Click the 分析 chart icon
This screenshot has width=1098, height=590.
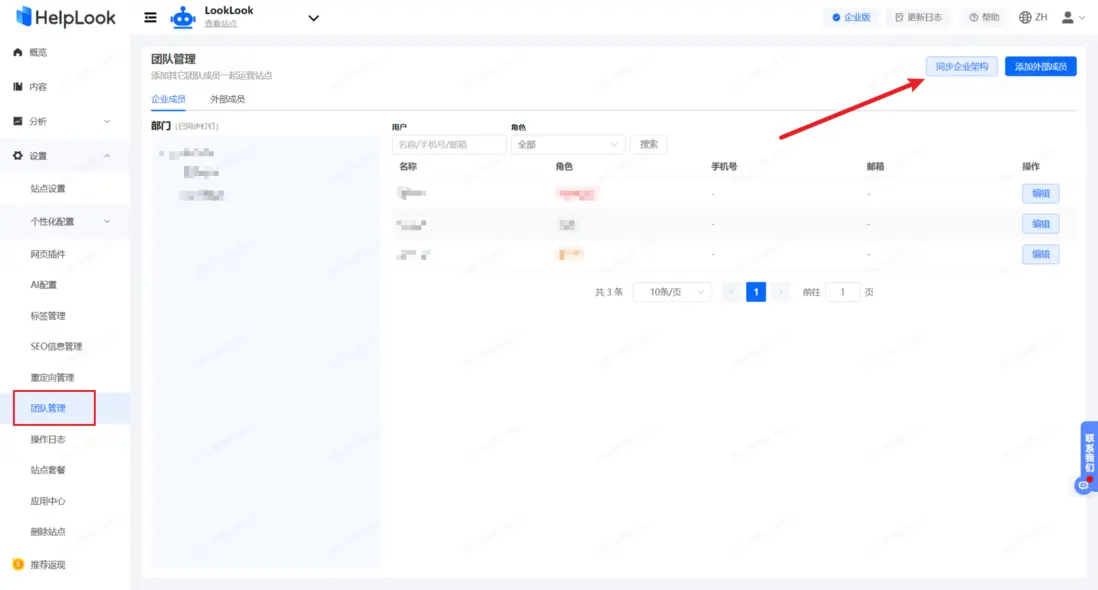click(18, 120)
